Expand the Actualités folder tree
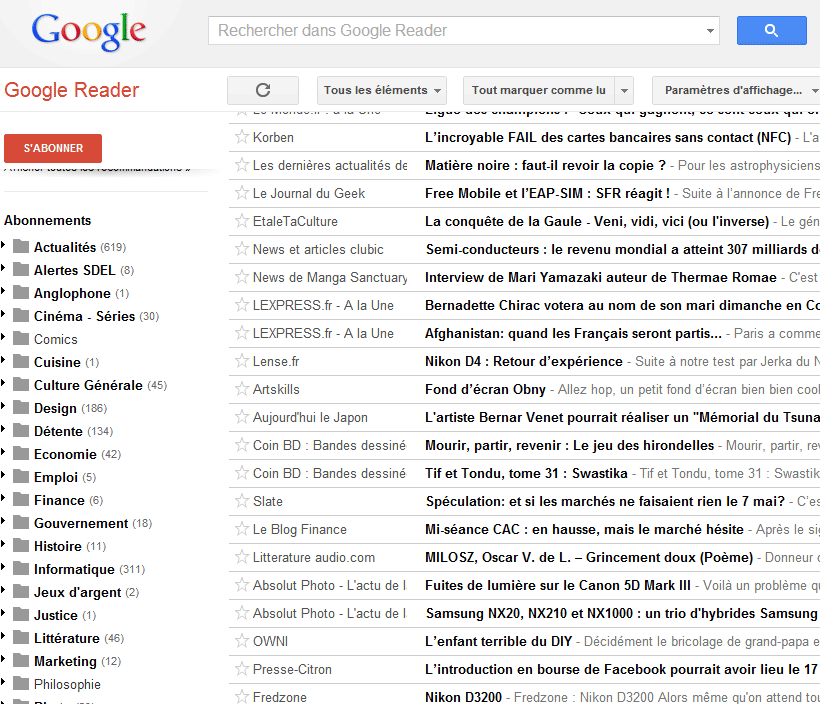This screenshot has height=704, width=820. click(4, 246)
